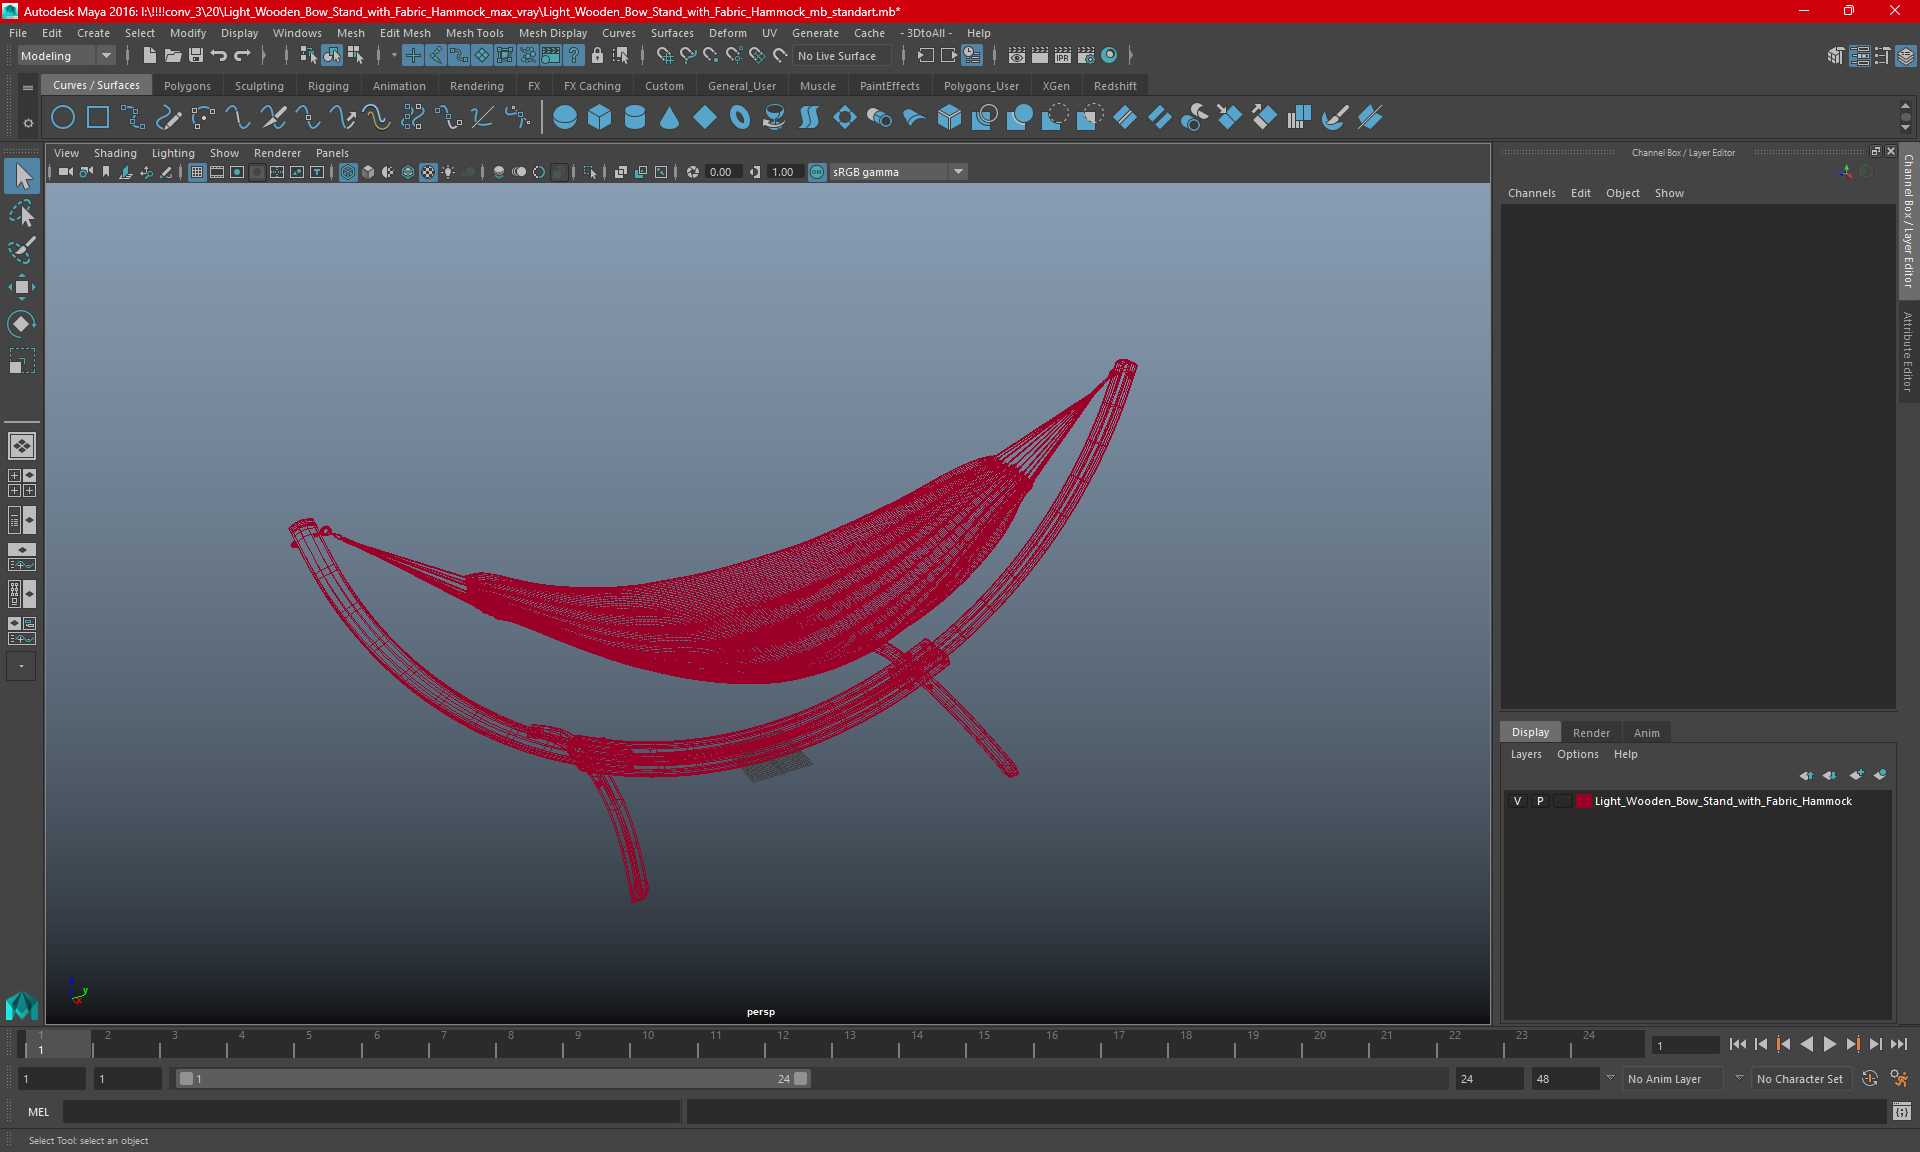Activate the Paint Selection tool

(x=21, y=250)
